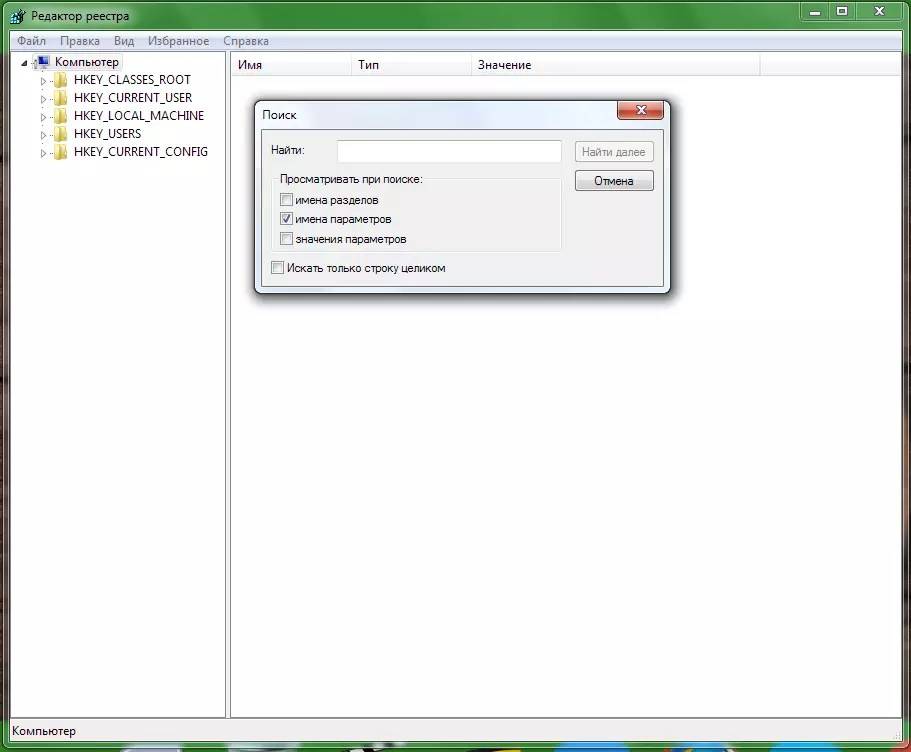Enable the значения параметров checkbox
911x752 pixels.
coord(287,239)
